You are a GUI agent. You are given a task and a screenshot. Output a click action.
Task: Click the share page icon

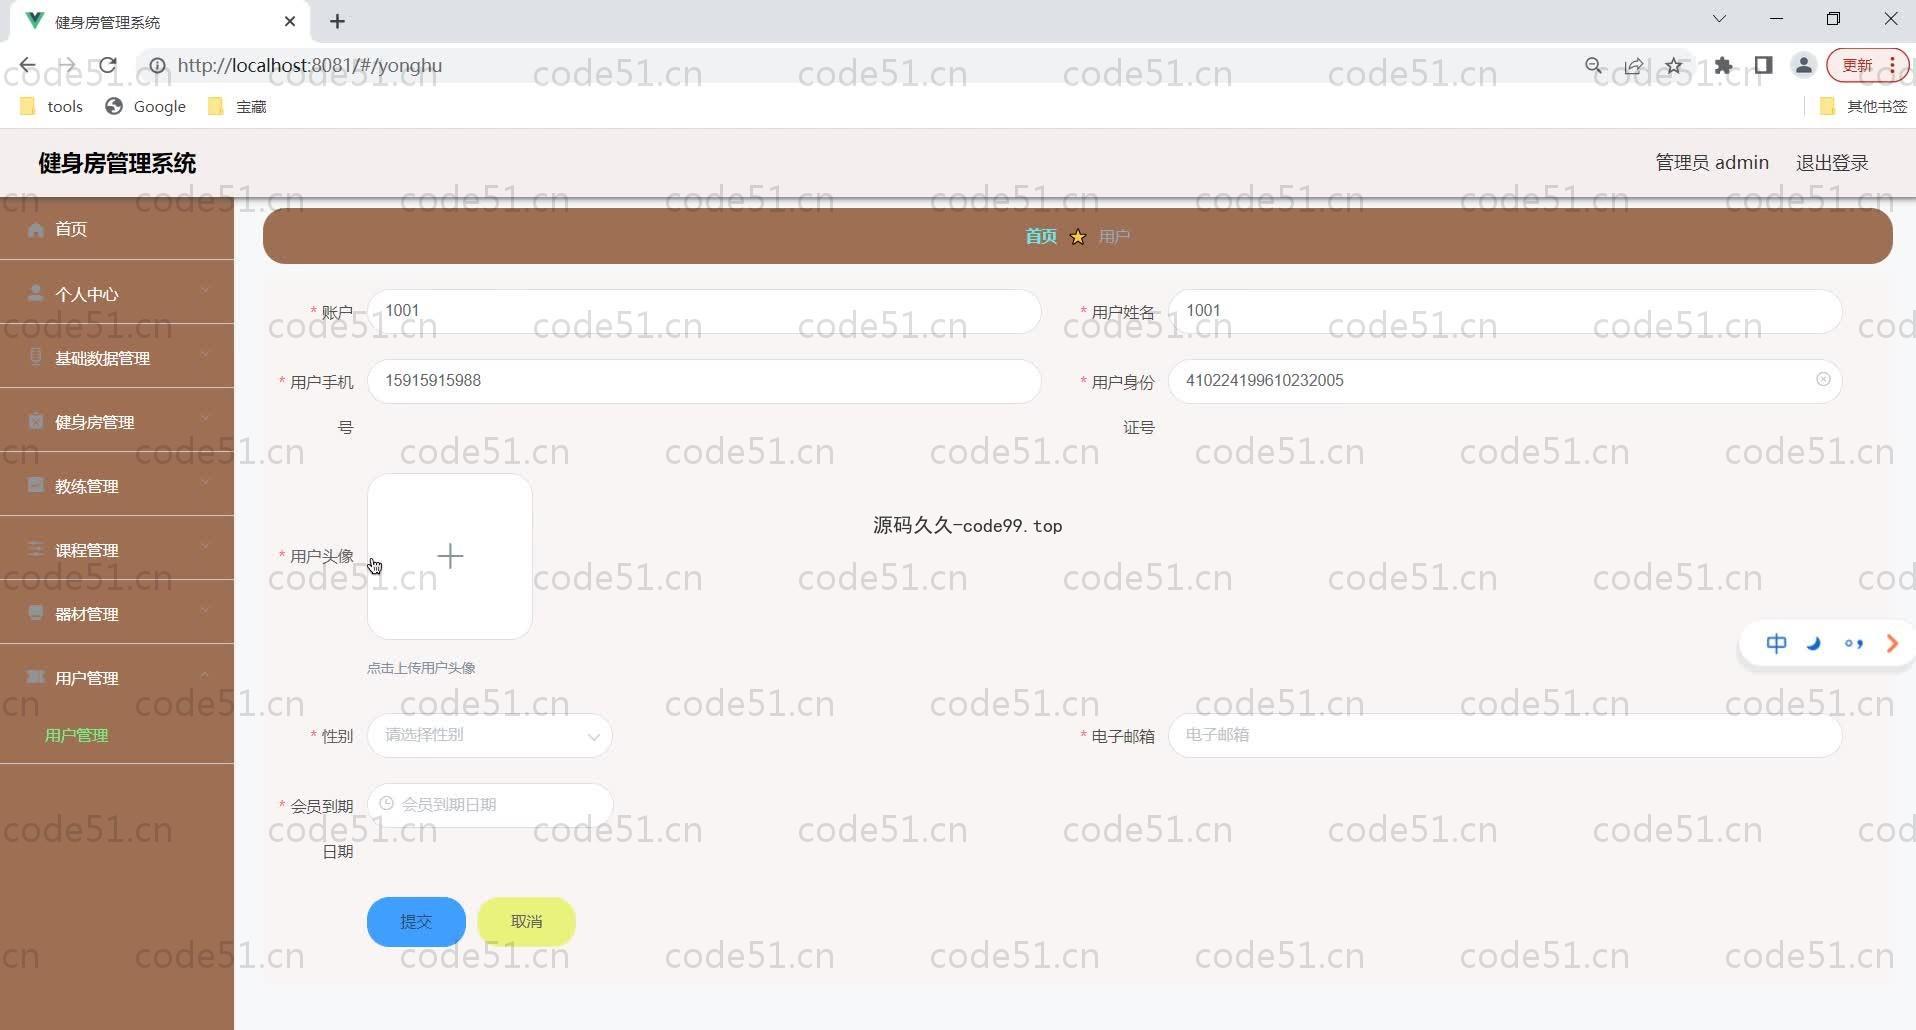(1634, 66)
